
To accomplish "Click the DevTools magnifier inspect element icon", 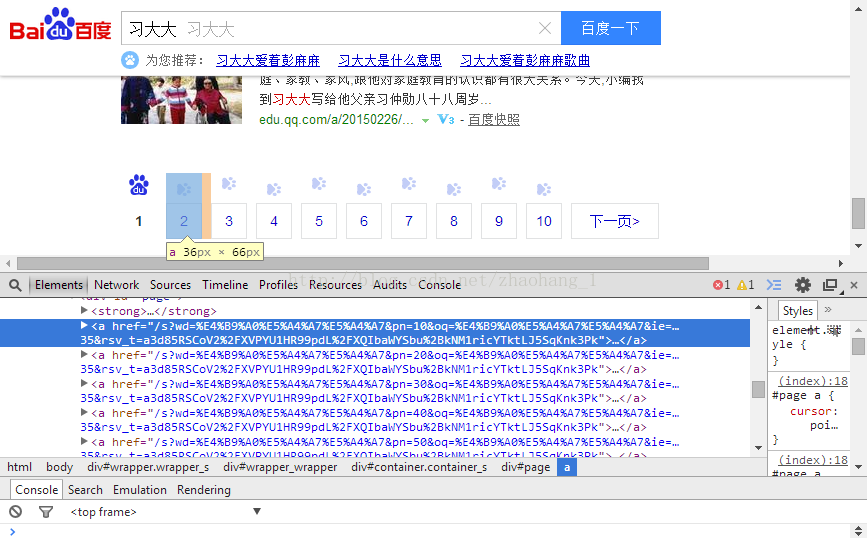I will tap(15, 285).
